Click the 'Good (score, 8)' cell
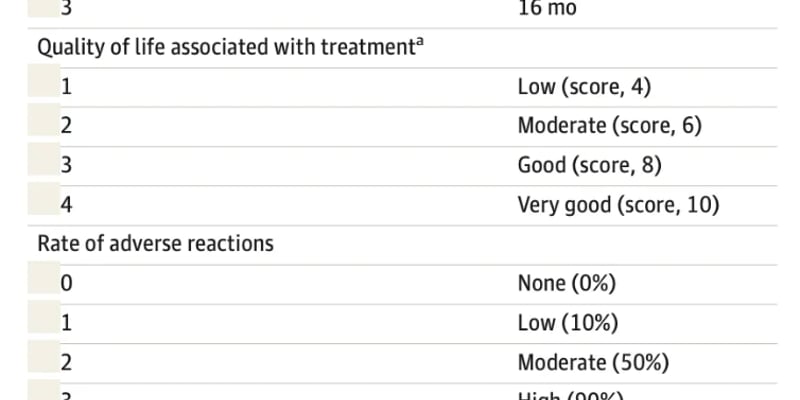 [589, 165]
